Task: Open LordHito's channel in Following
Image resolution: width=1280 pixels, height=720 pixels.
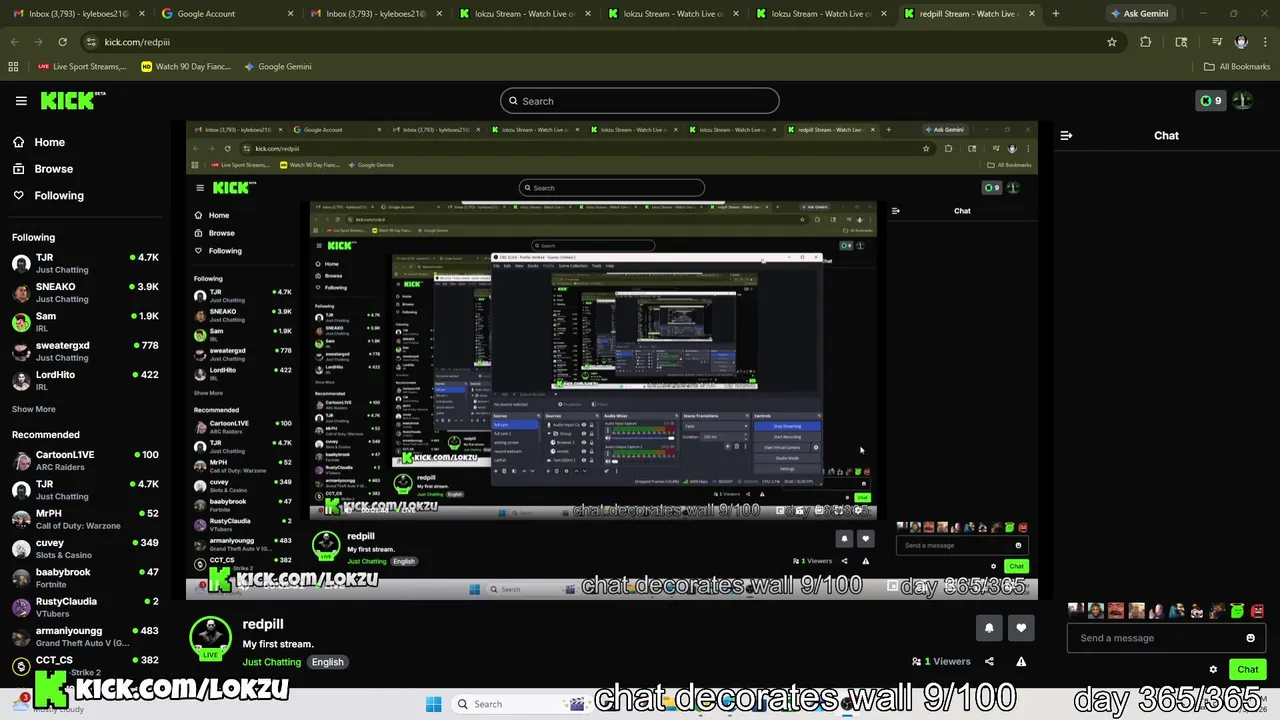Action: coord(85,381)
